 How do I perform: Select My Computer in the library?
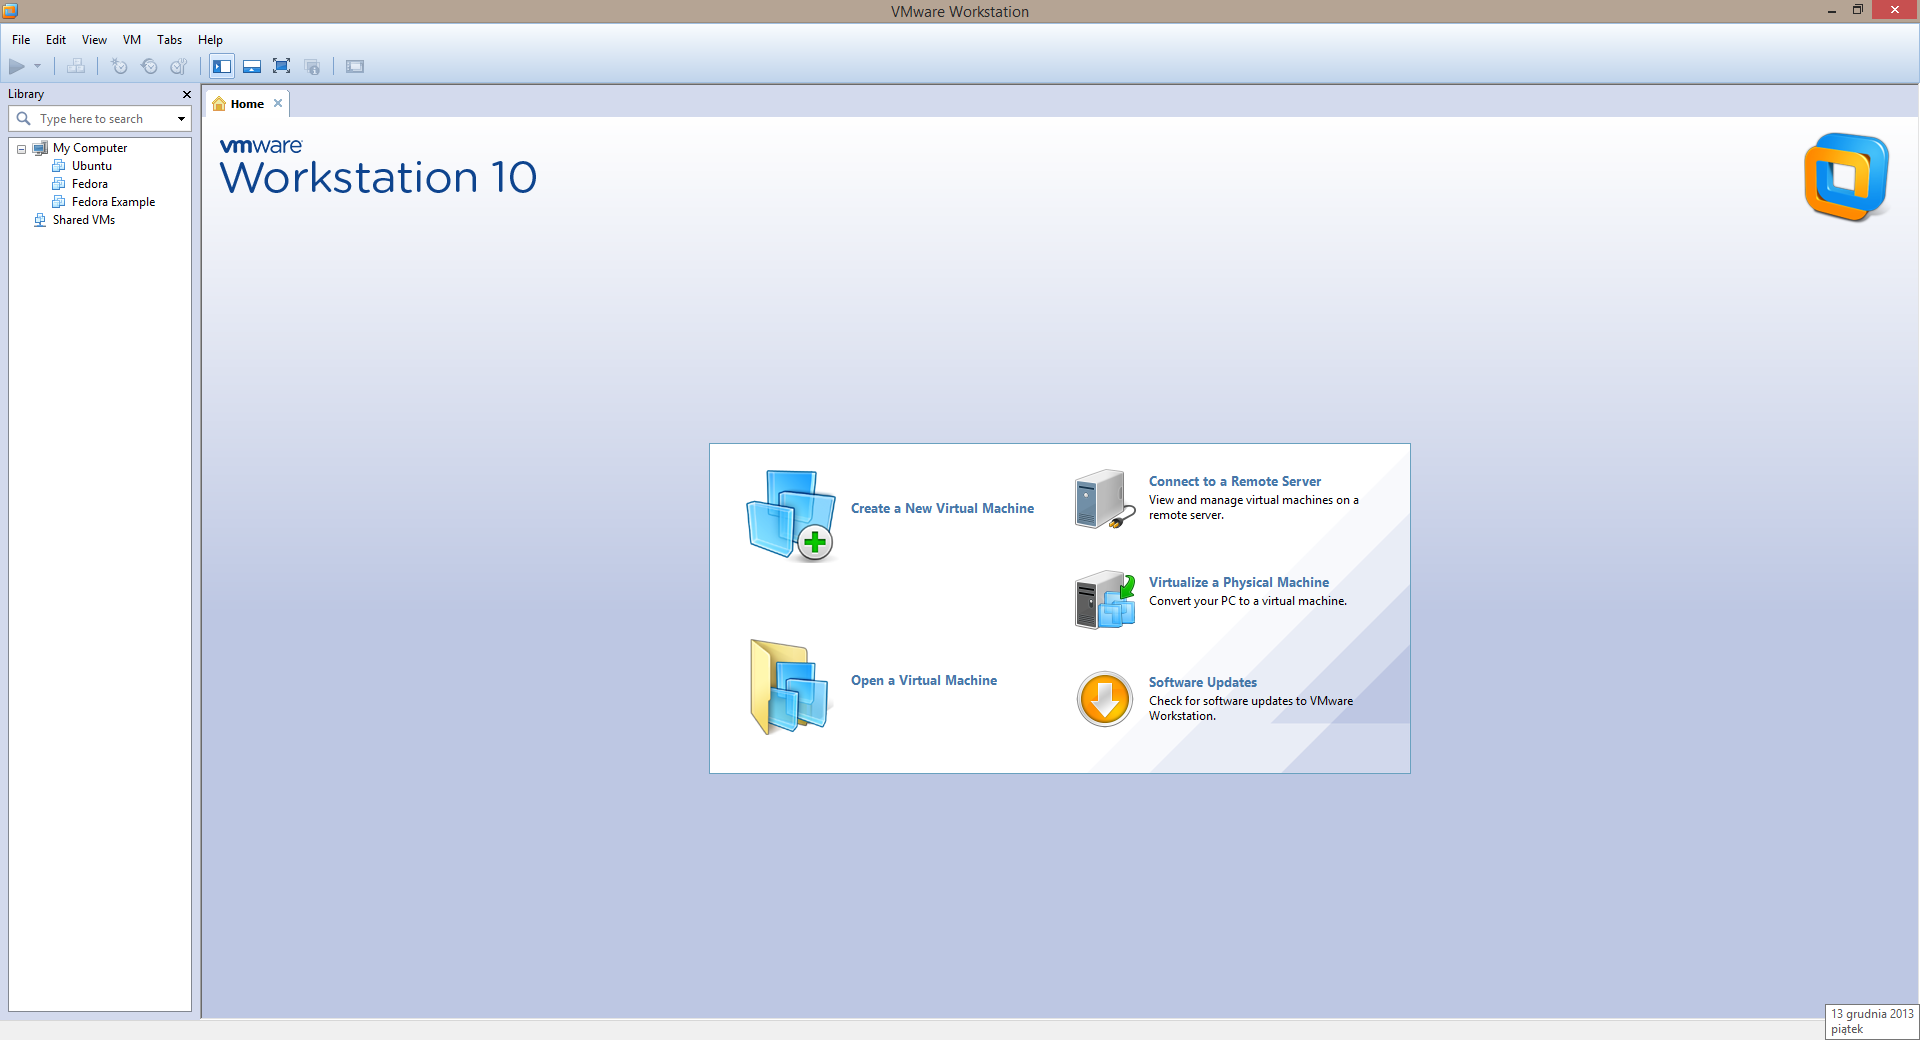[x=90, y=148]
